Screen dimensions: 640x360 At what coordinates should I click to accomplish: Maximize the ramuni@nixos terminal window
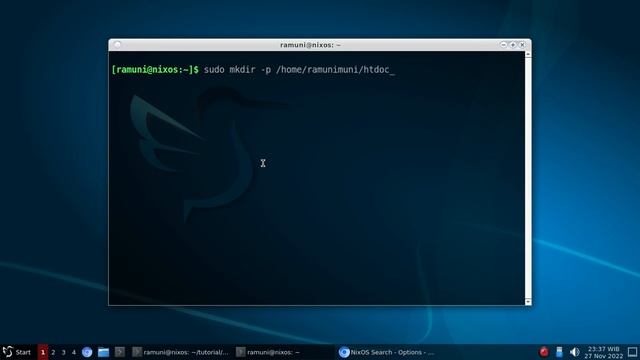click(513, 44)
